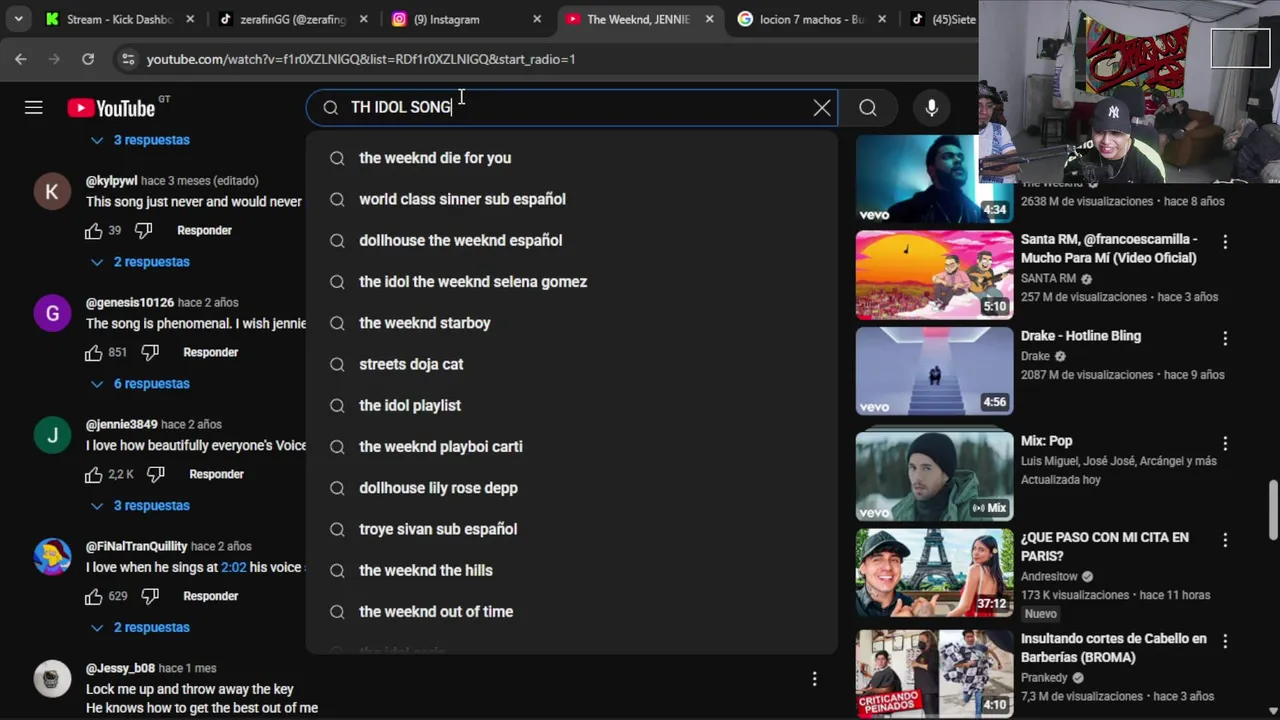
Task: Dislike the comment by @jennie3849
Action: click(x=156, y=474)
